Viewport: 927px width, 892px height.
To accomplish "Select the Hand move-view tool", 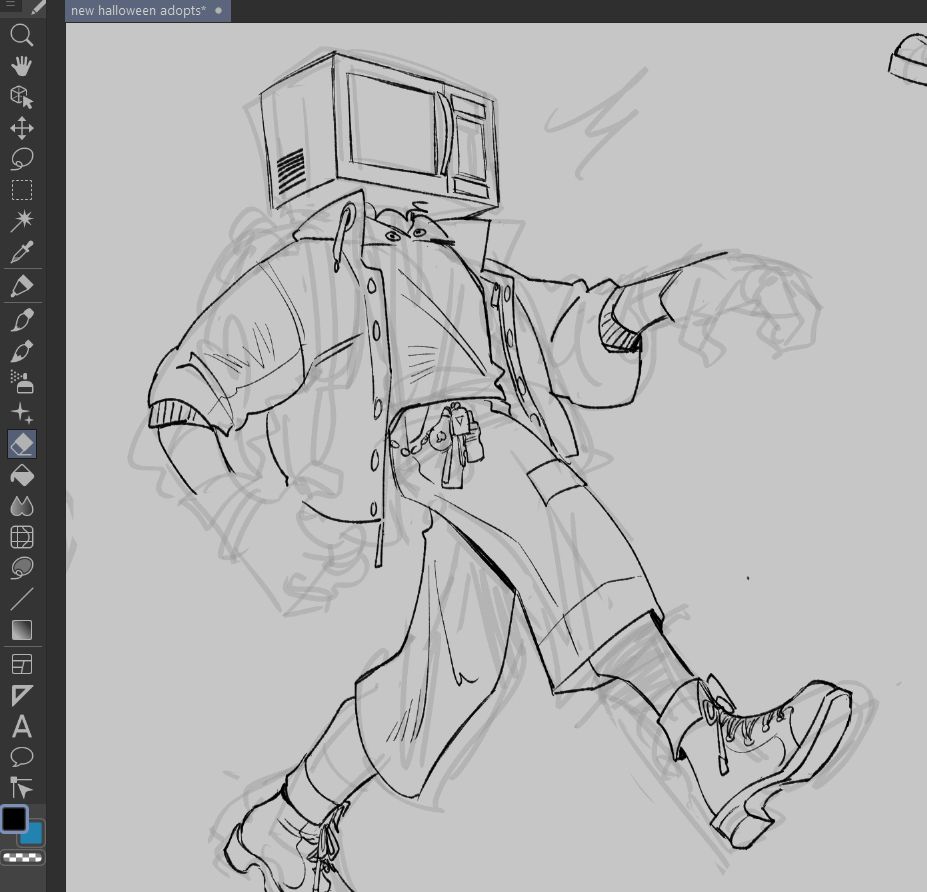I will (x=22, y=66).
